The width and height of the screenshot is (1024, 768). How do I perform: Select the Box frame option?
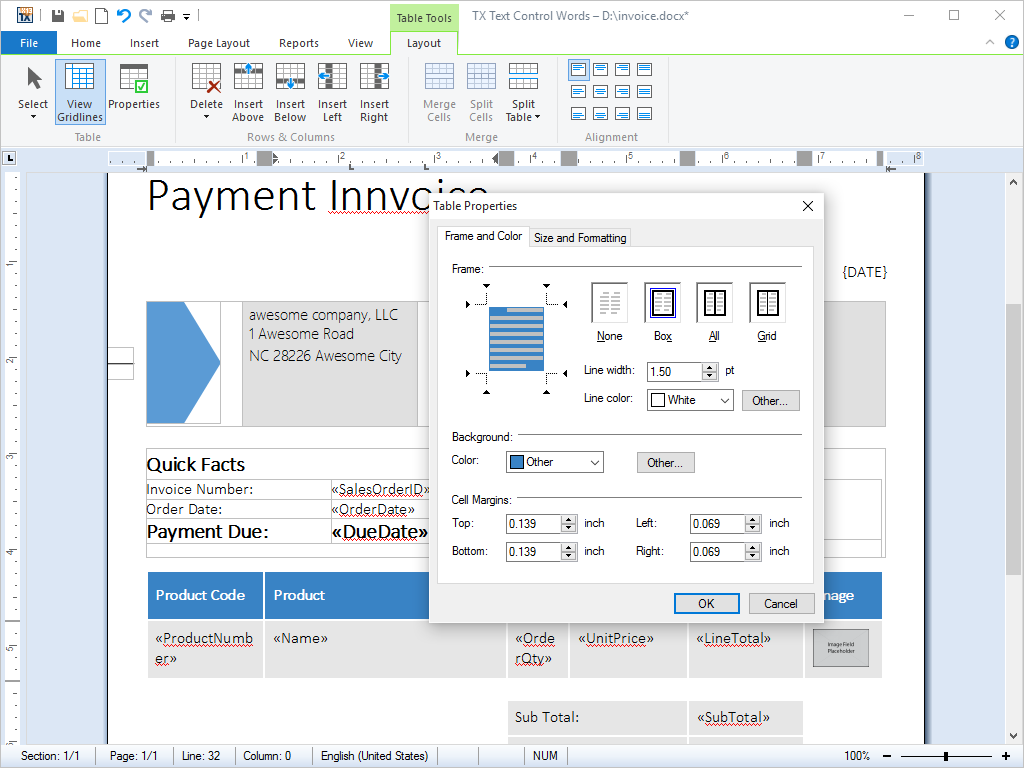[662, 303]
